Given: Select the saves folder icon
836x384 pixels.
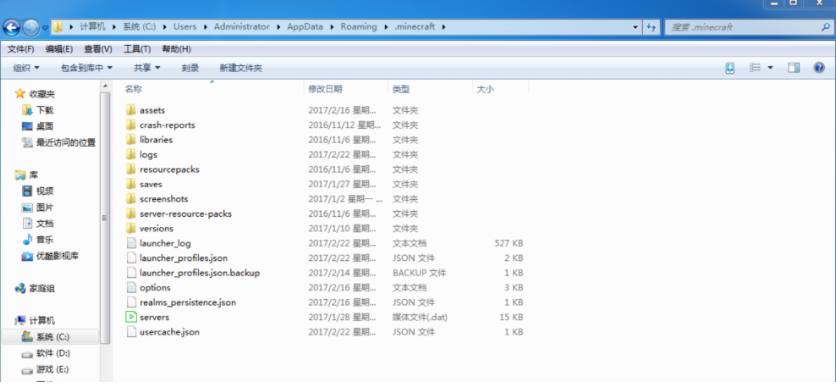Looking at the screenshot, I should coord(131,184).
